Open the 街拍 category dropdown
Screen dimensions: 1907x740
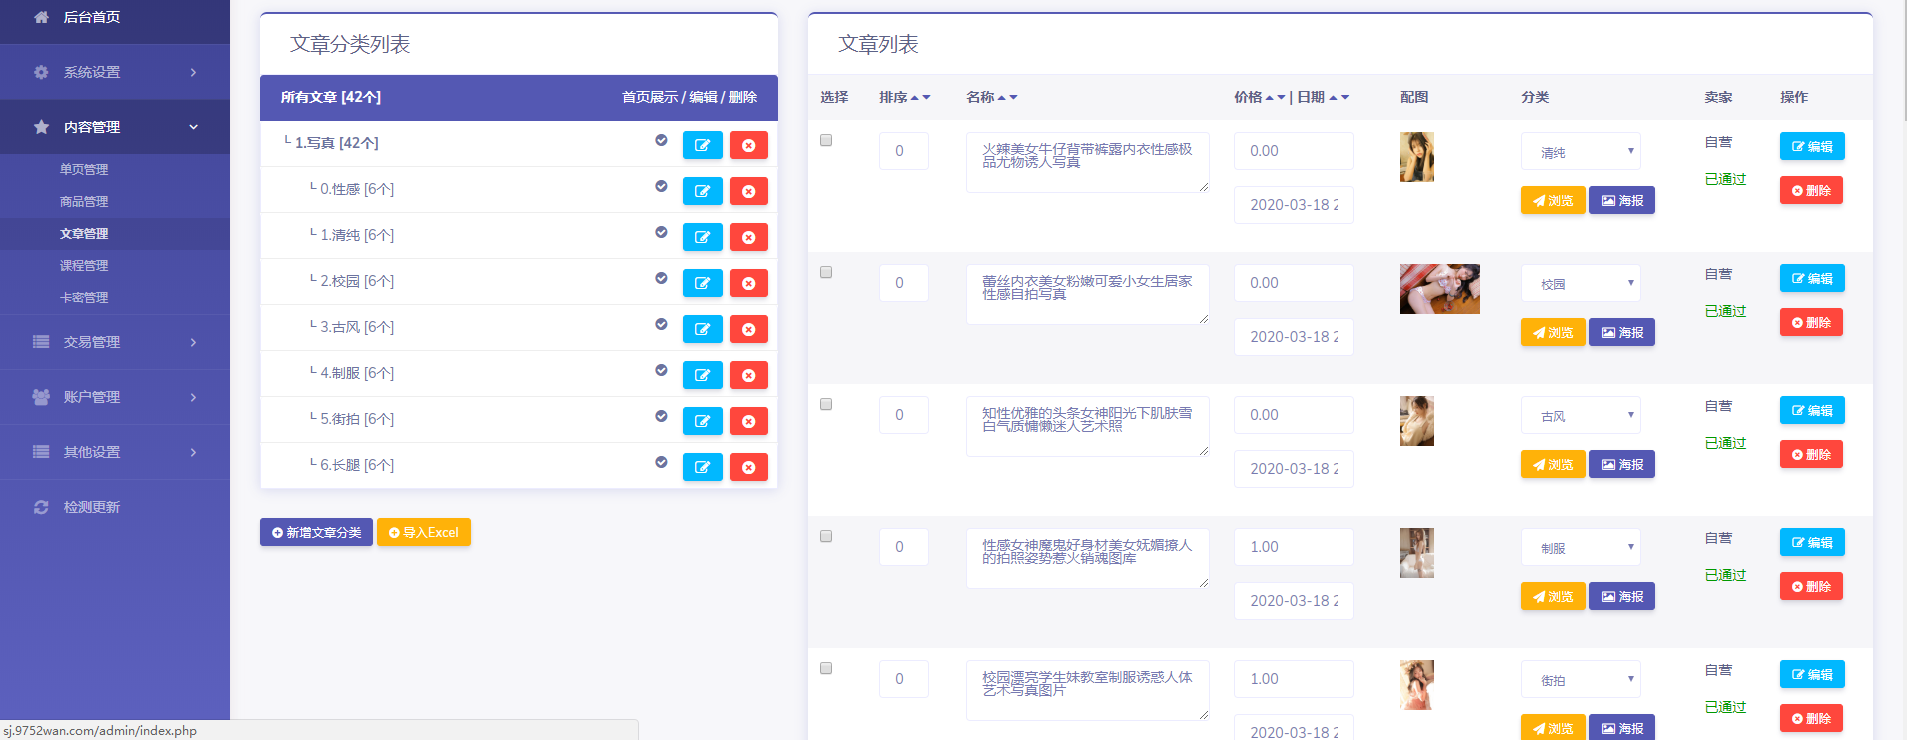point(1581,680)
